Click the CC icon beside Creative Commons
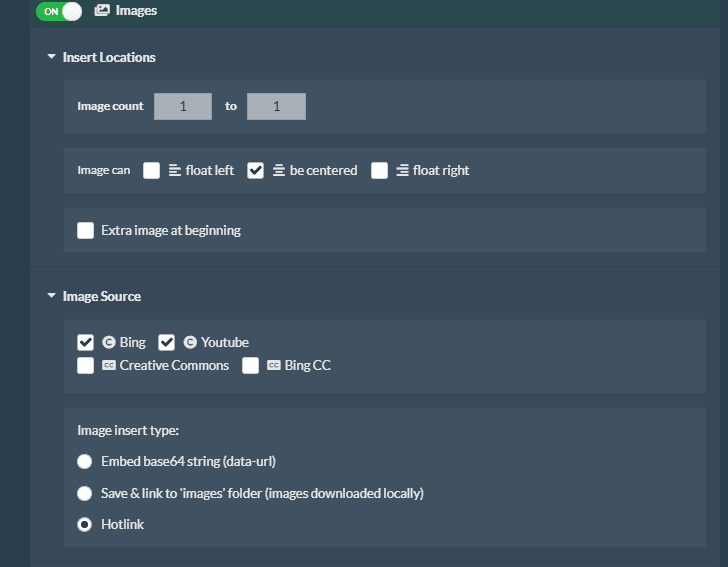 (109, 365)
